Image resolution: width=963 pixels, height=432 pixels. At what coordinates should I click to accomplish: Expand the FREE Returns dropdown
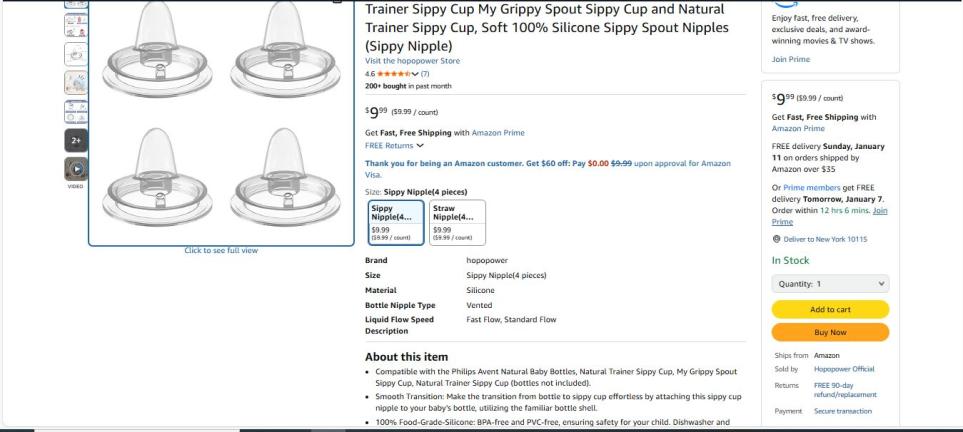coord(392,145)
